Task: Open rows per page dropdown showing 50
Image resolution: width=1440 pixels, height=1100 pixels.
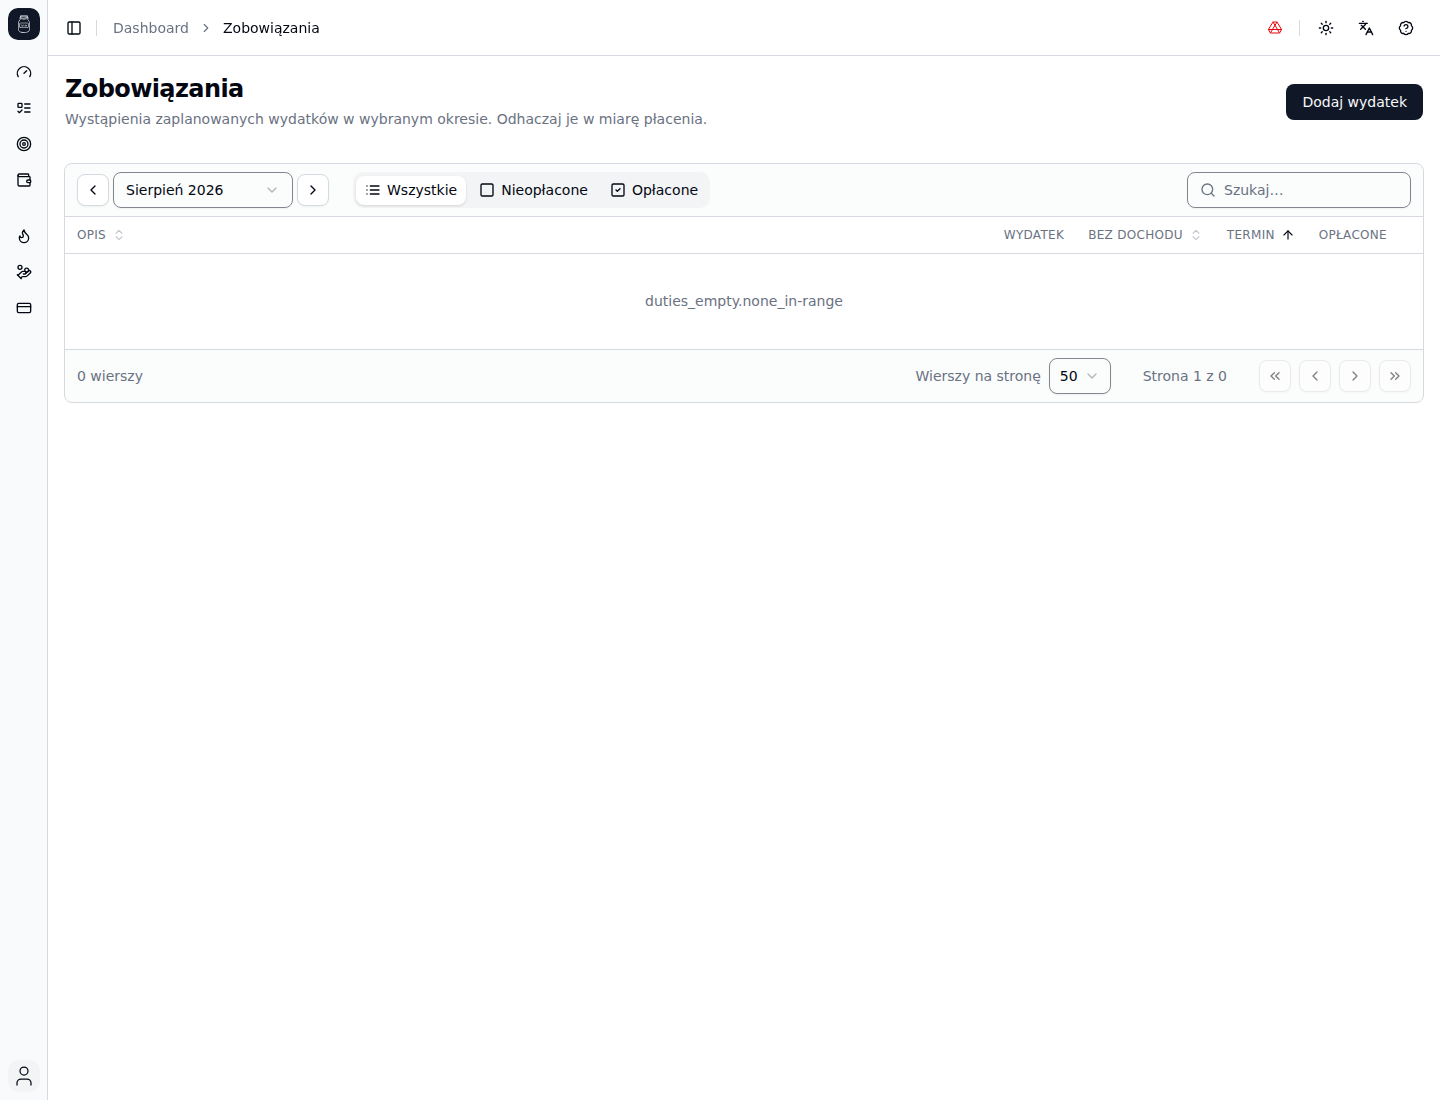Action: pyautogui.click(x=1080, y=376)
